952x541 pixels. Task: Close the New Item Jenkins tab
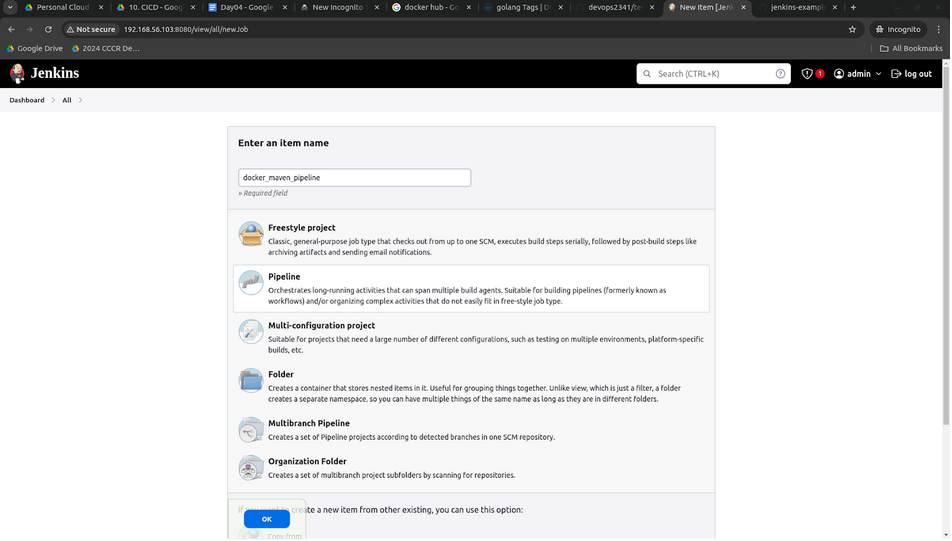click(744, 7)
